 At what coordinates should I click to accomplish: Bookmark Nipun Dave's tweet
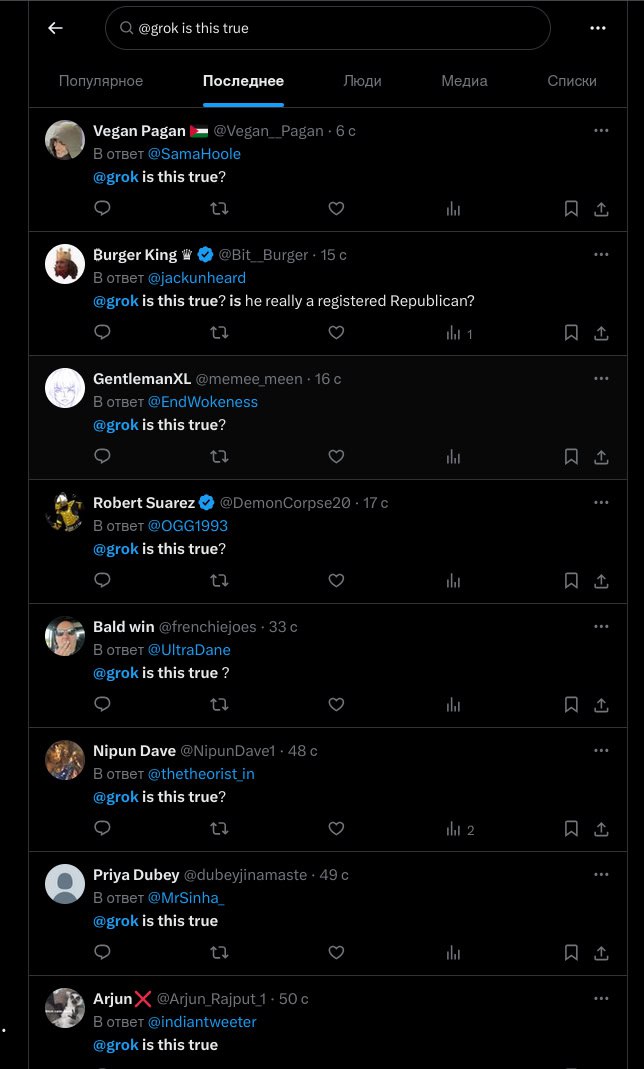pyautogui.click(x=571, y=828)
